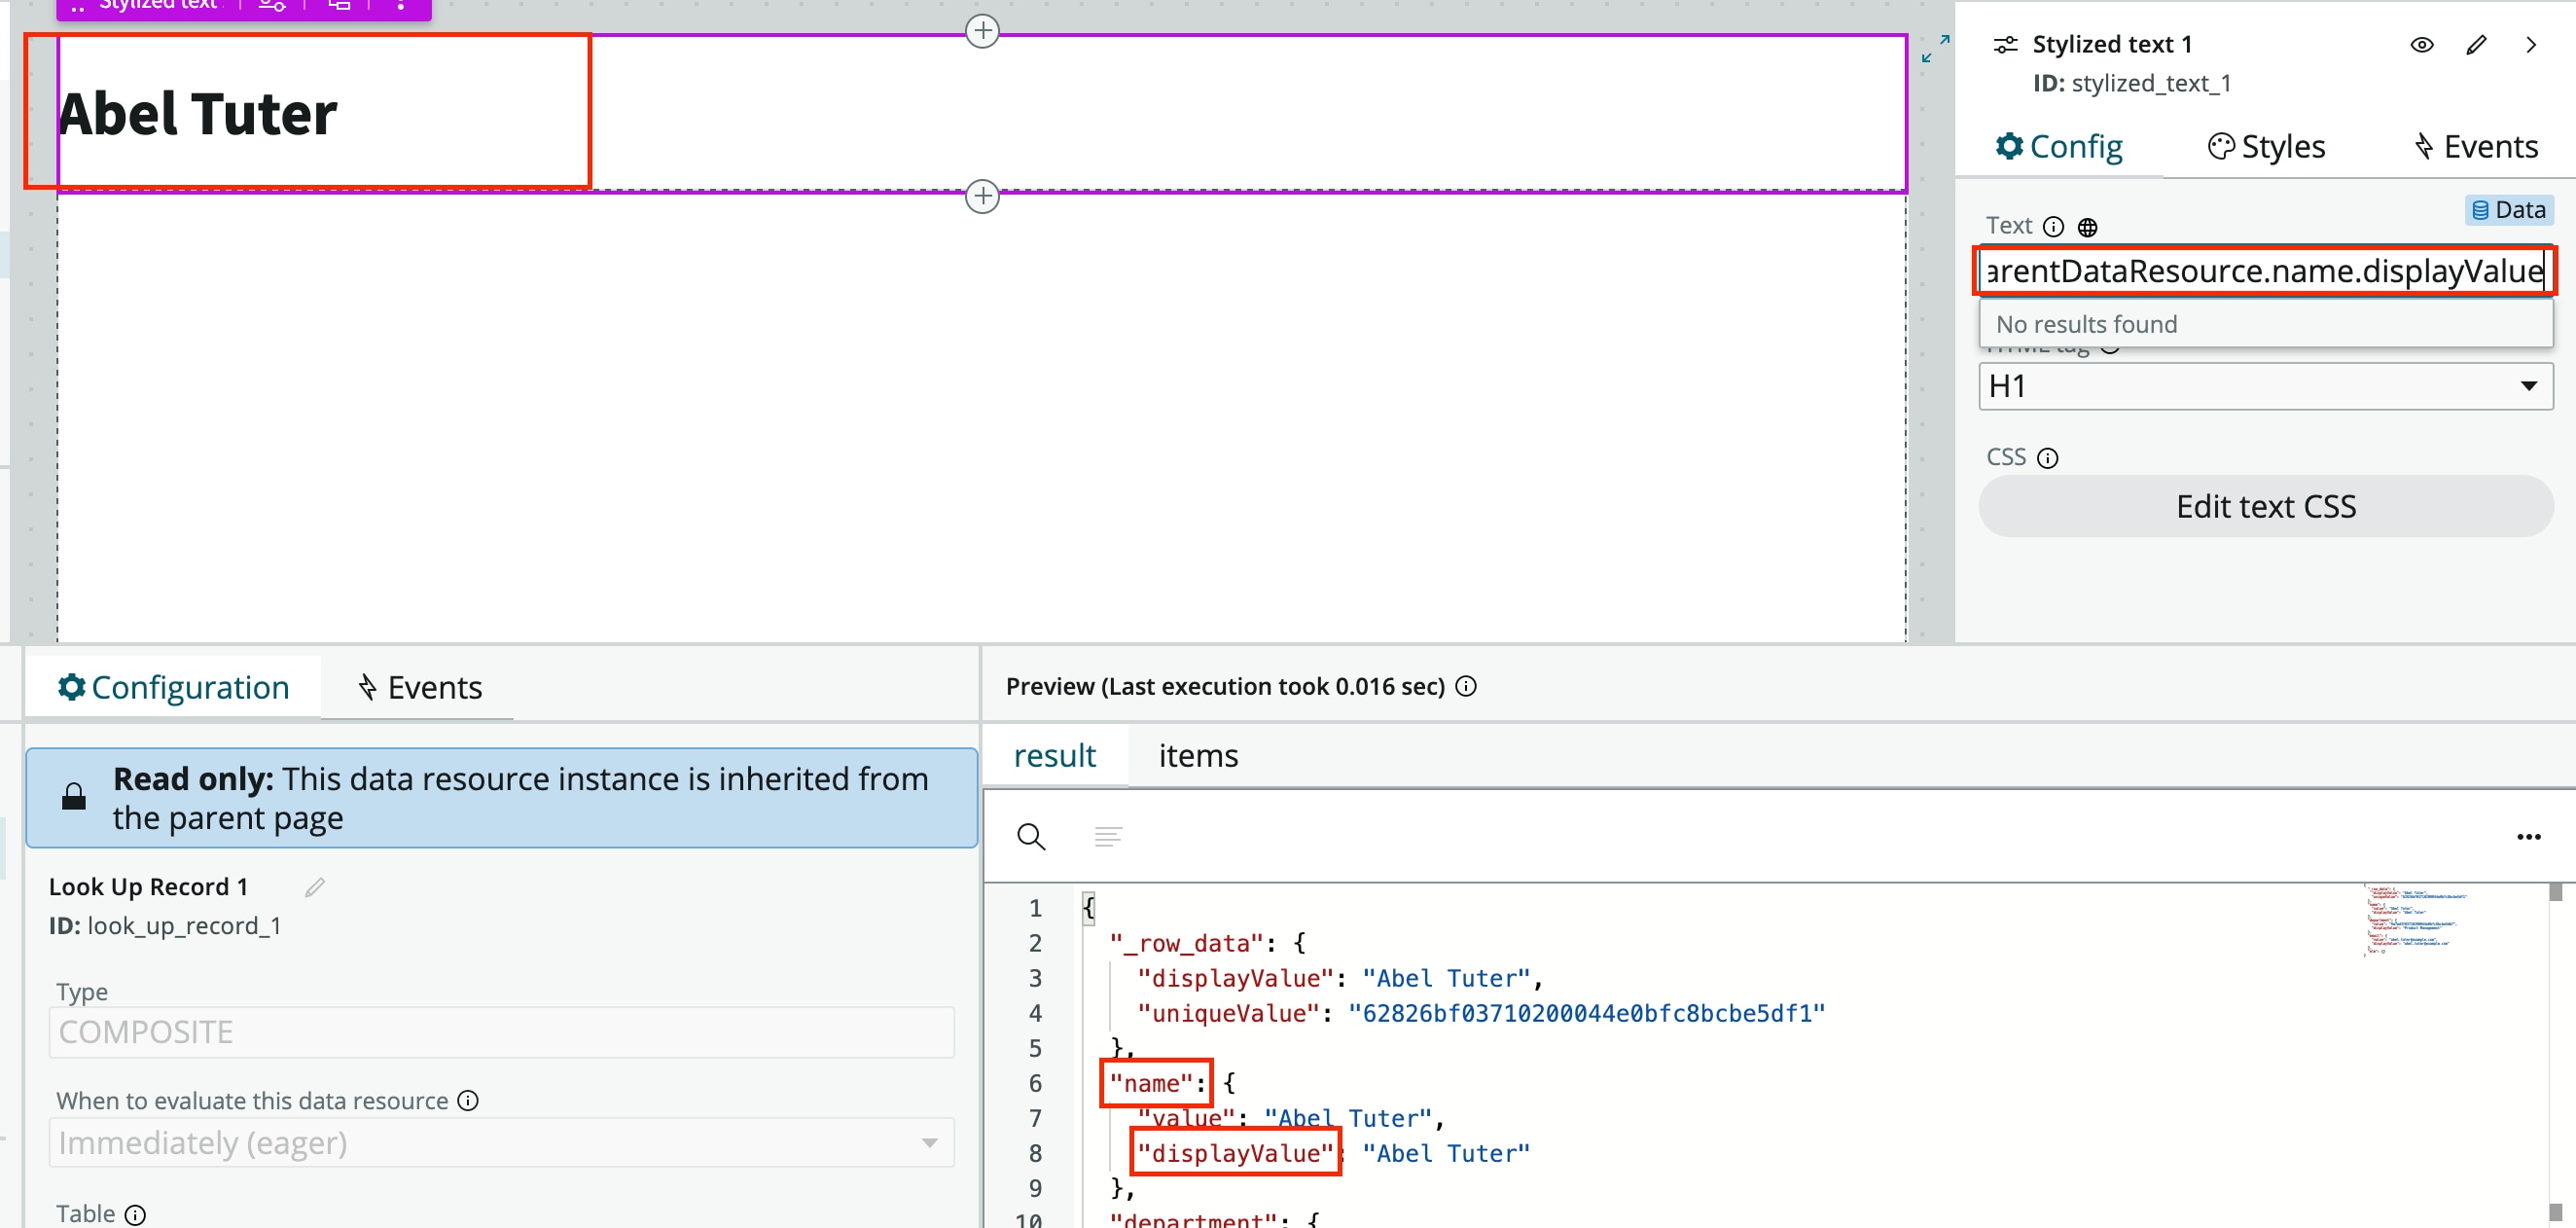Image resolution: width=2576 pixels, height=1228 pixels.
Task: Select the search icon in the preview result panel
Action: [1031, 836]
